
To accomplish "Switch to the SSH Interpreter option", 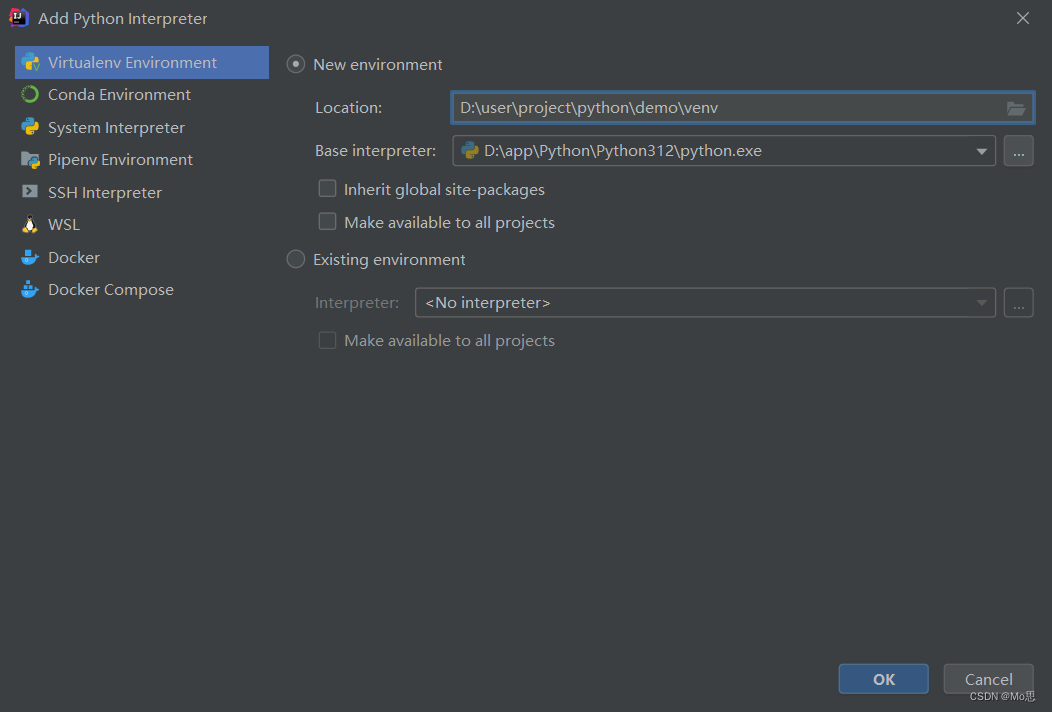I will pos(104,192).
